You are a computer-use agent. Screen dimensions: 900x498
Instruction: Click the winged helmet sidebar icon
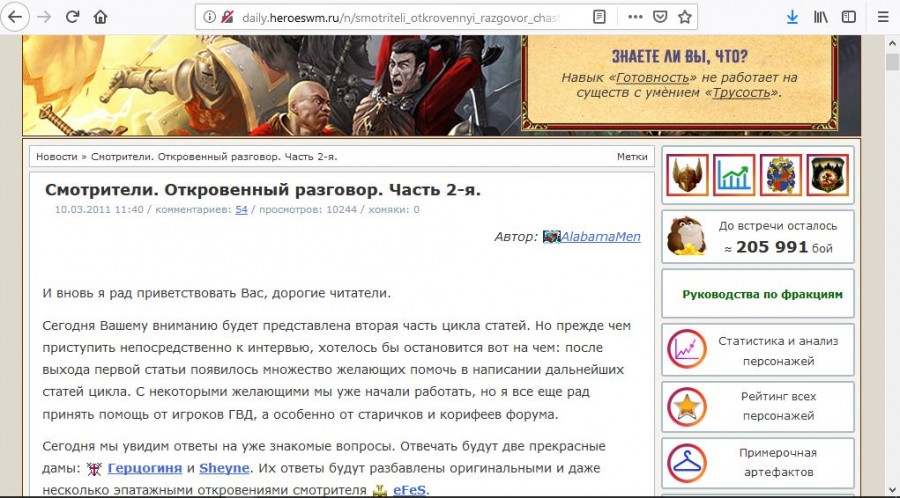tap(687, 175)
